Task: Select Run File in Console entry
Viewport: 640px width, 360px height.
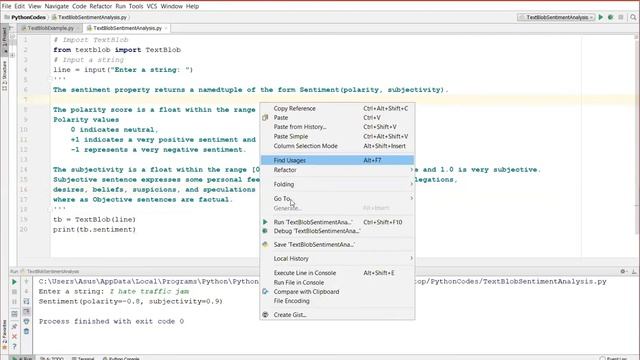Action: pyautogui.click(x=338, y=282)
